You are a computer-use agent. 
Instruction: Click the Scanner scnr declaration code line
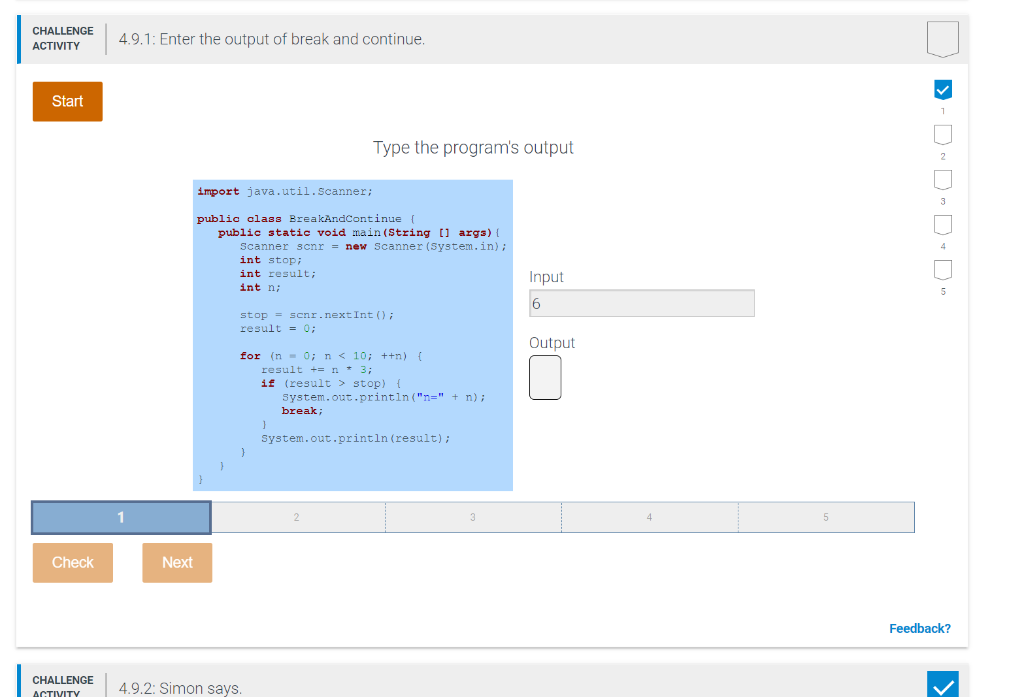(373, 246)
